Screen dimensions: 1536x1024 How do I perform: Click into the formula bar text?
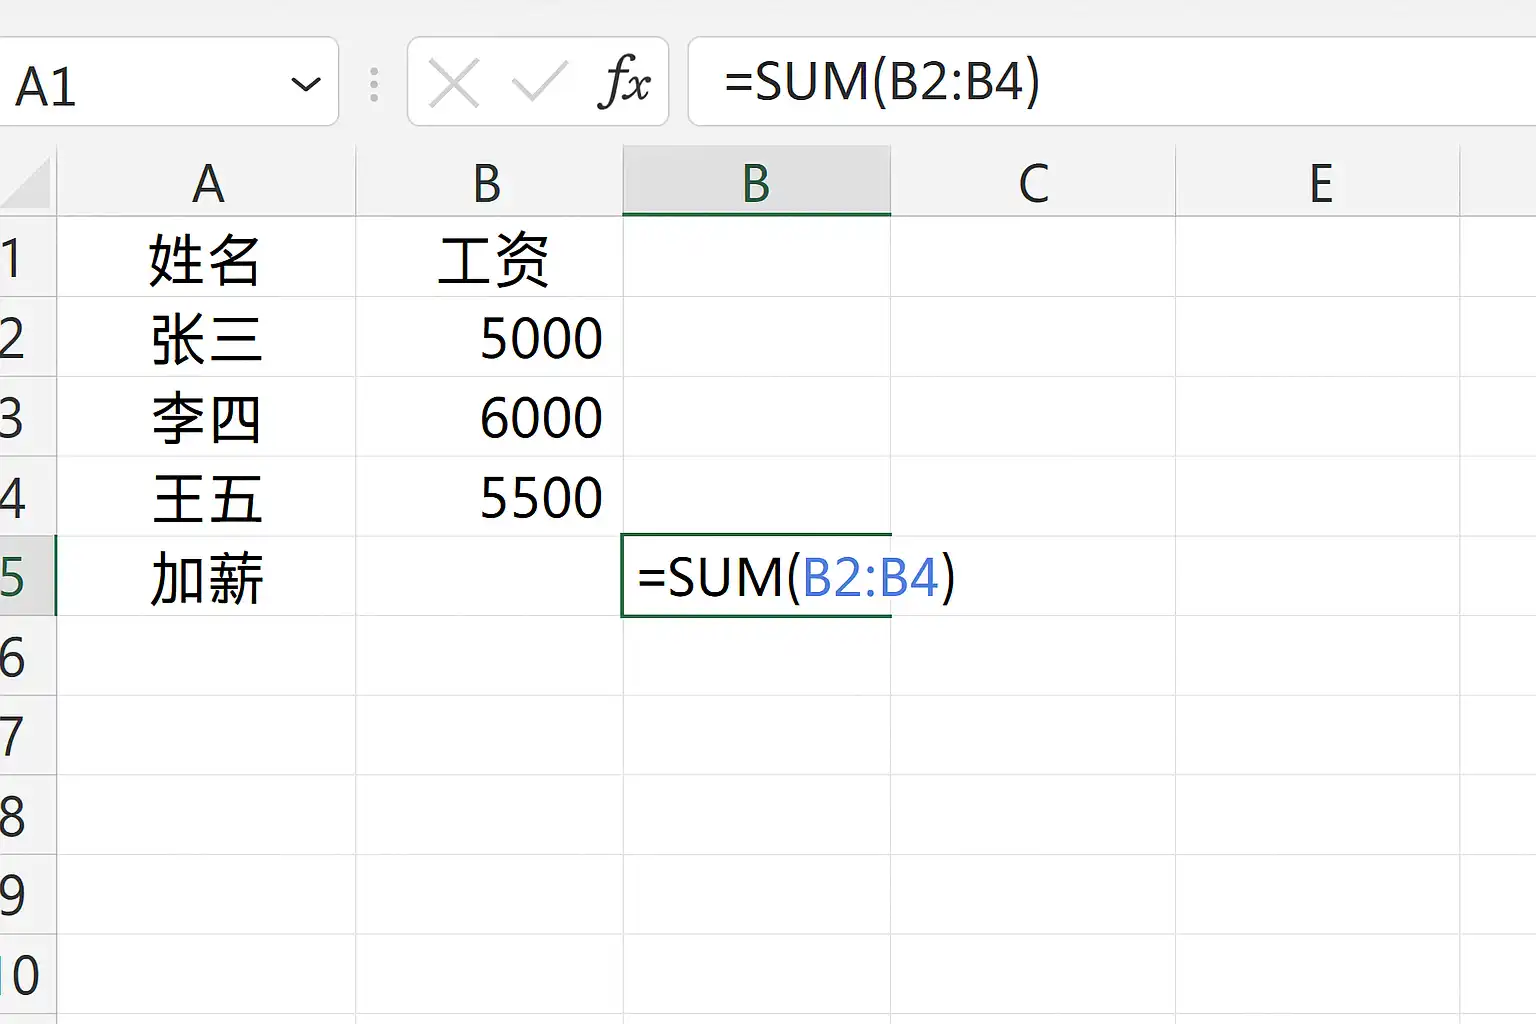(1100, 82)
